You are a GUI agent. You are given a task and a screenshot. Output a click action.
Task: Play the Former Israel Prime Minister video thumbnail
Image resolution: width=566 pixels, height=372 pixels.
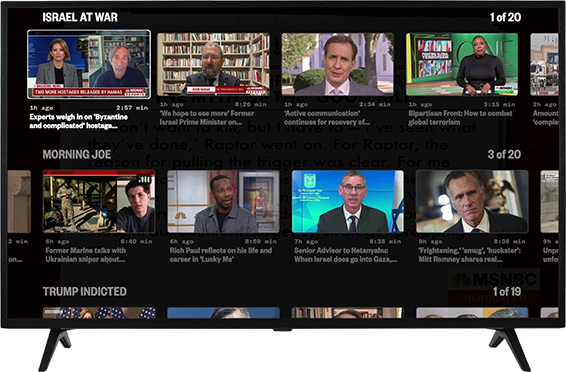click(213, 64)
